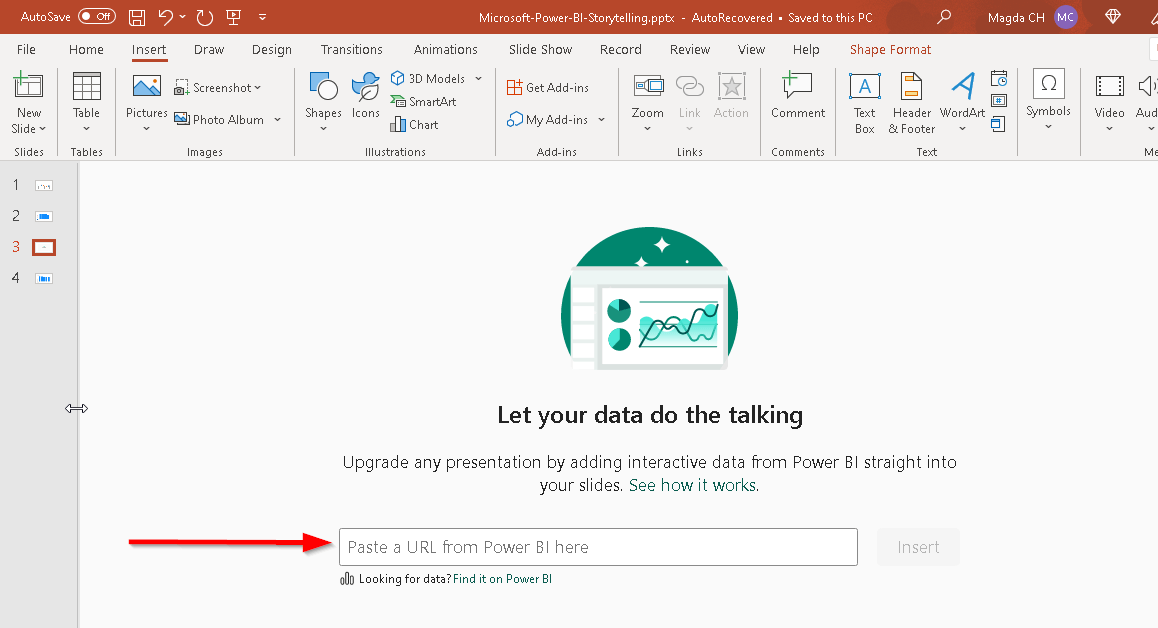The width and height of the screenshot is (1158, 628).
Task: Open the WordArt gallery
Action: click(962, 103)
